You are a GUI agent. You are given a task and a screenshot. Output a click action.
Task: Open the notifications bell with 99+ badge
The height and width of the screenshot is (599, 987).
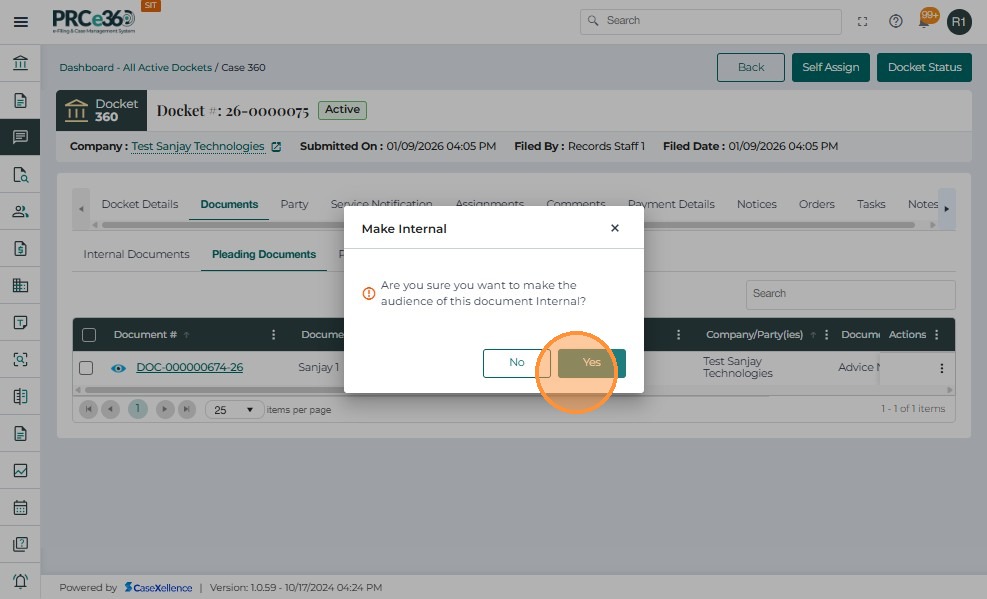click(x=926, y=20)
